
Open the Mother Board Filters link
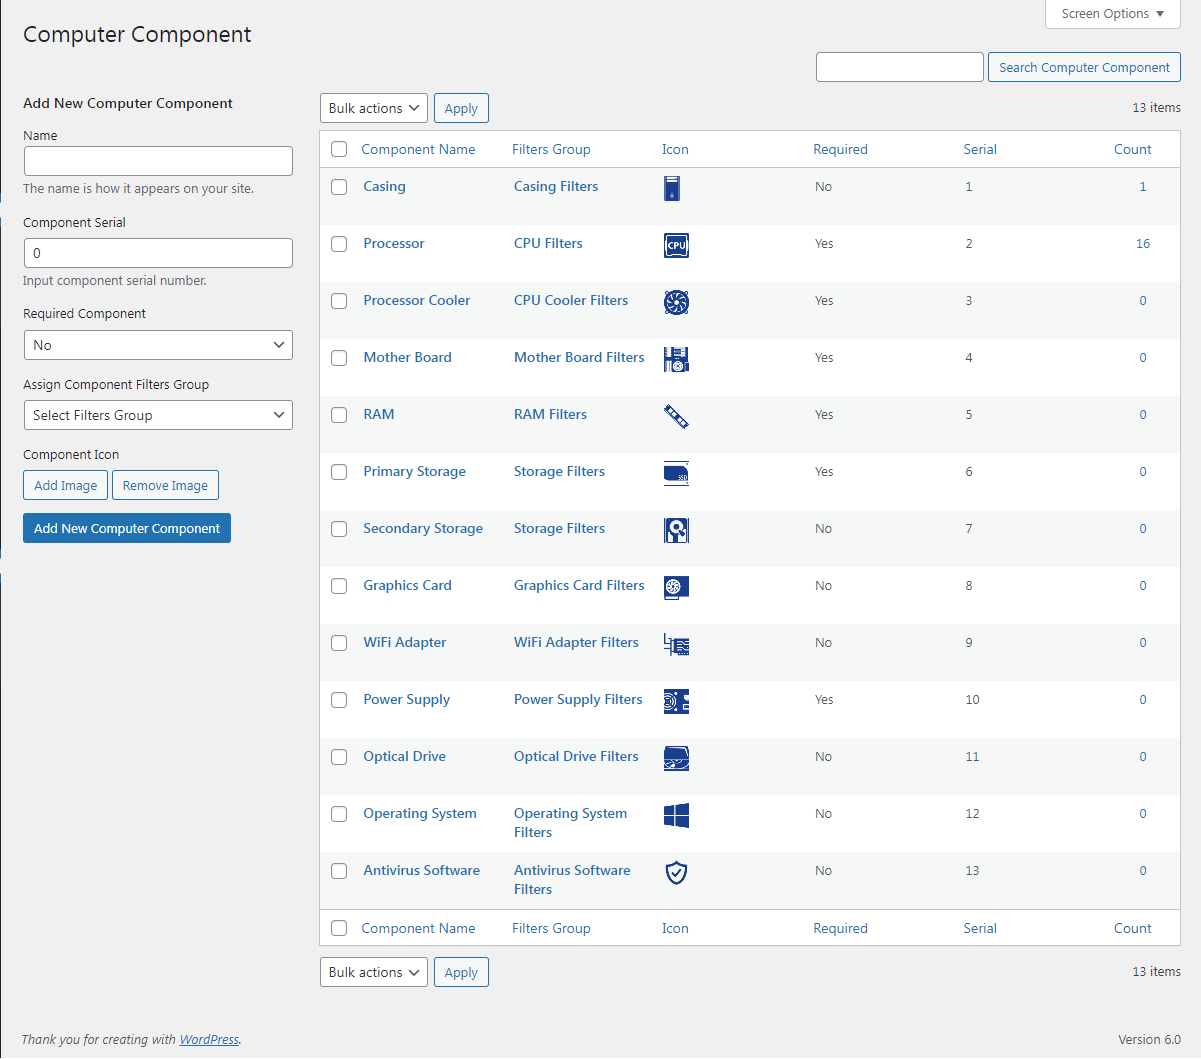(579, 357)
